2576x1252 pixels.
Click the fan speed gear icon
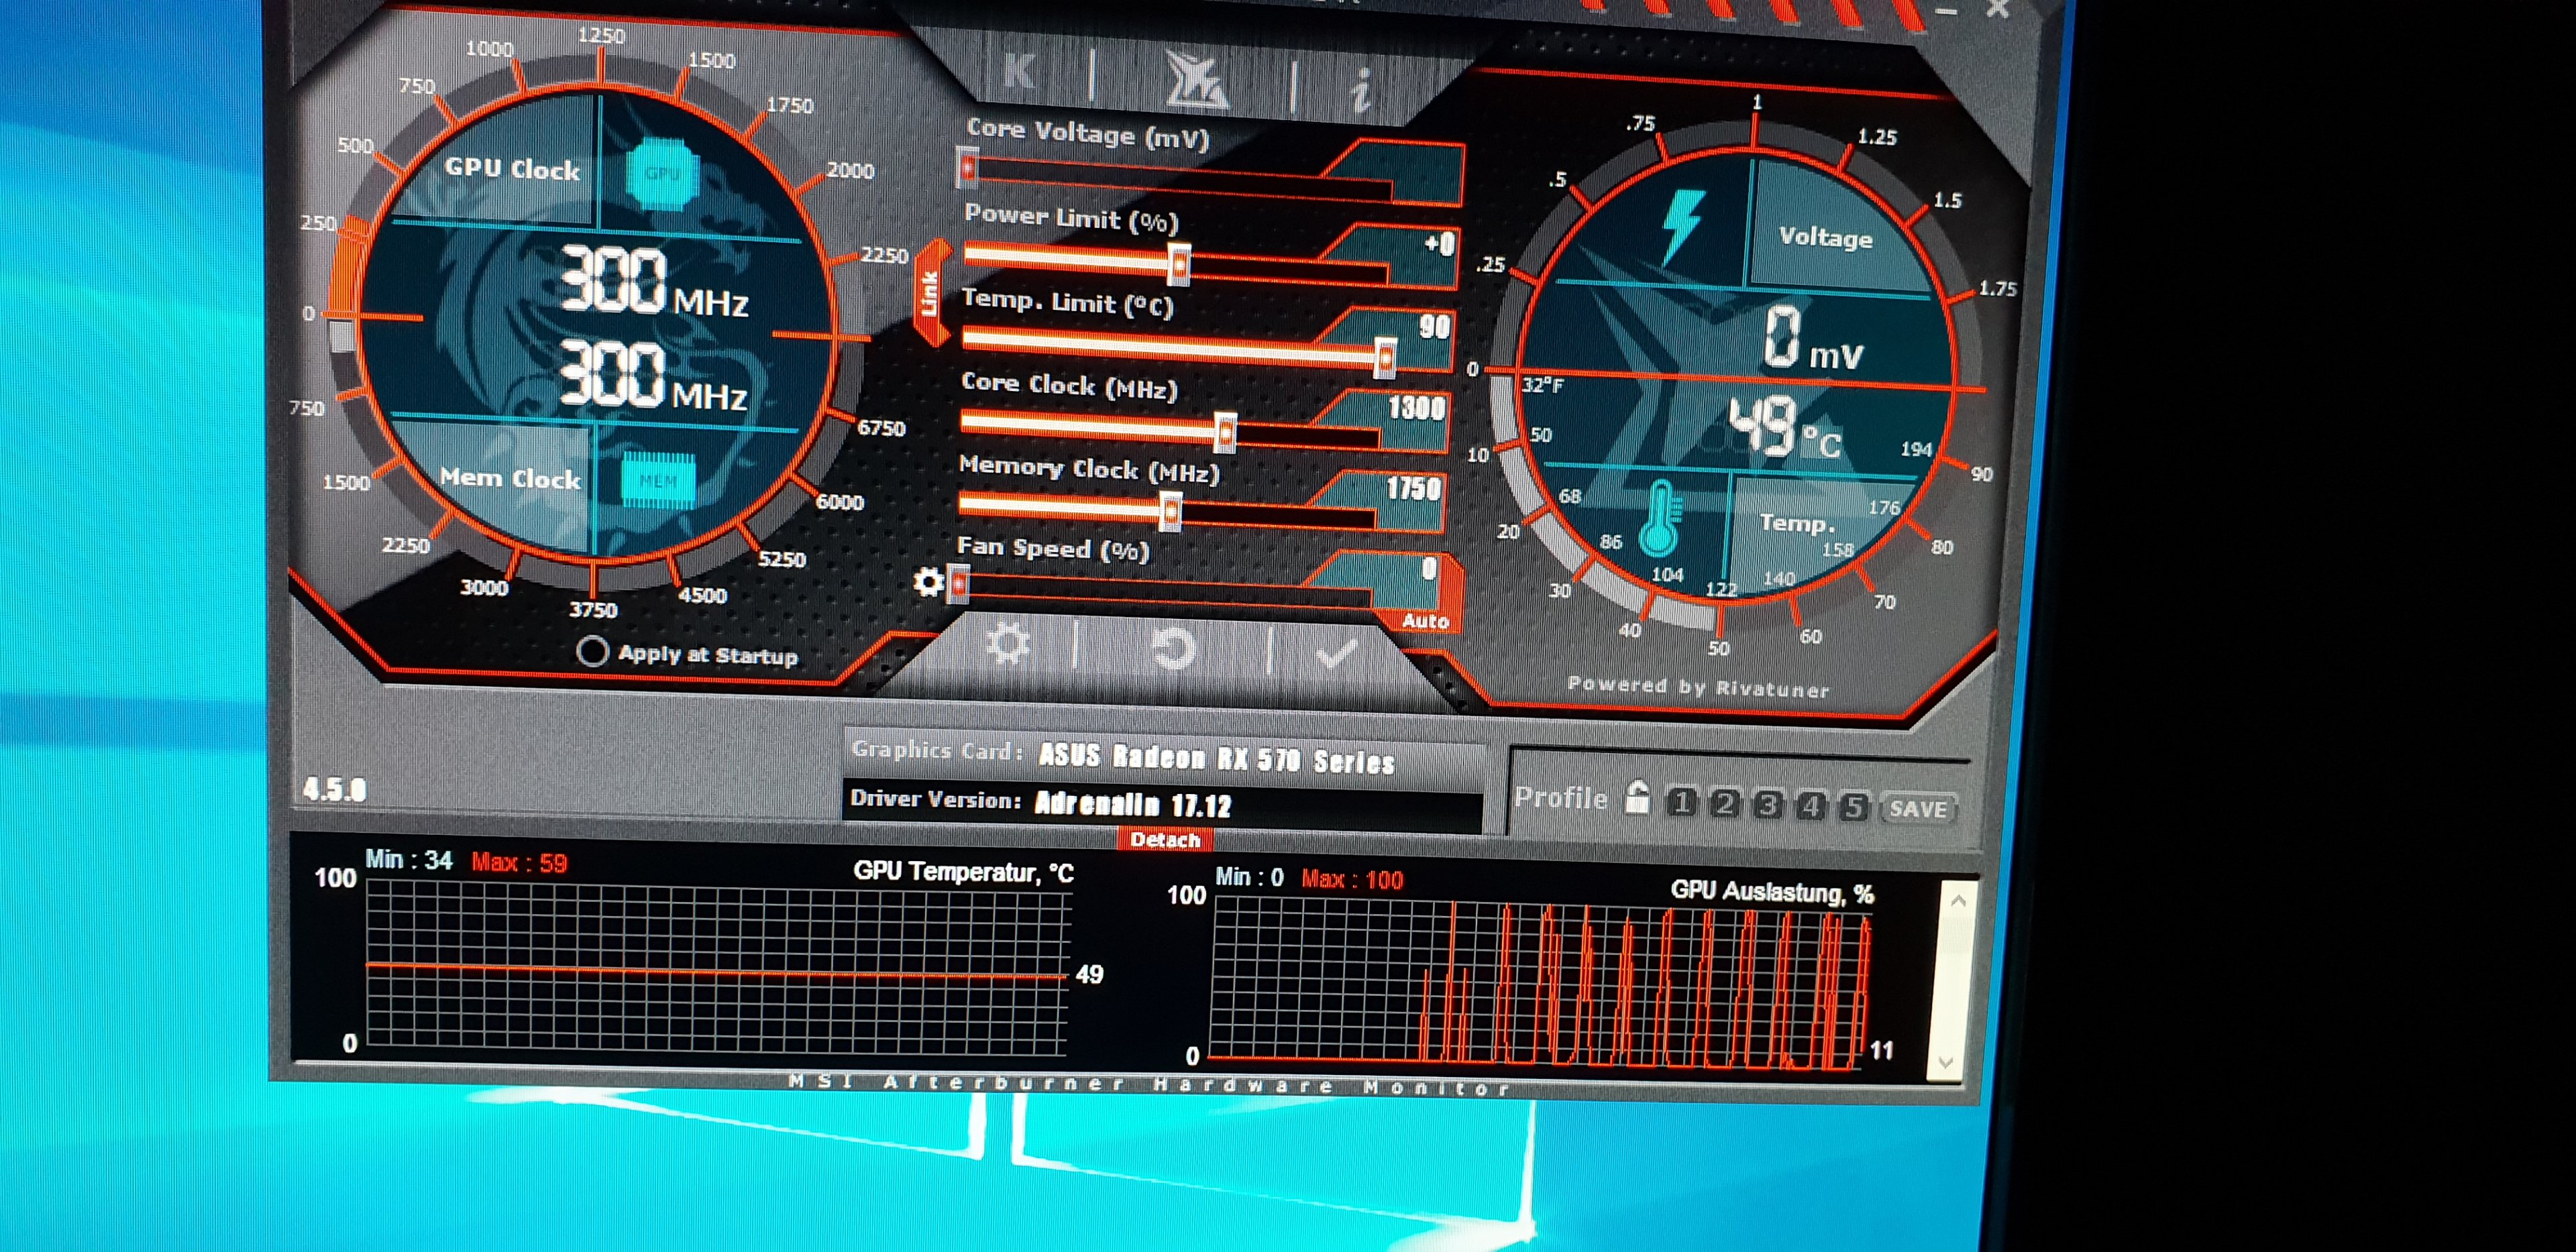928,581
